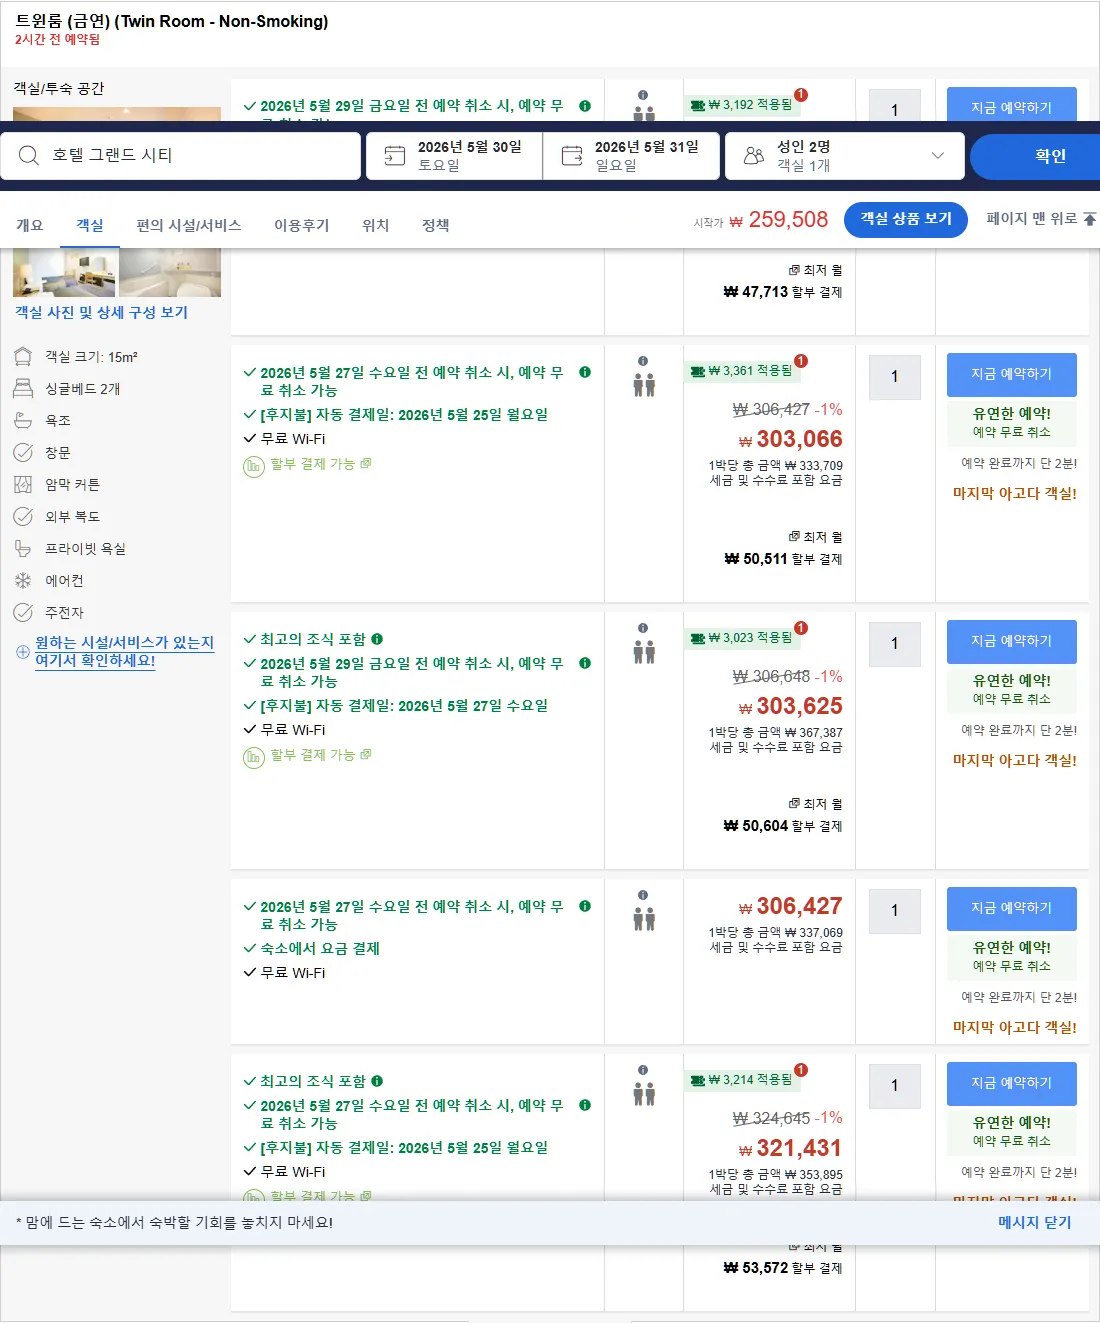The width and height of the screenshot is (1100, 1323).
Task: Open 객실 사진 및 상세 구성 보기 link
Action: click(101, 312)
